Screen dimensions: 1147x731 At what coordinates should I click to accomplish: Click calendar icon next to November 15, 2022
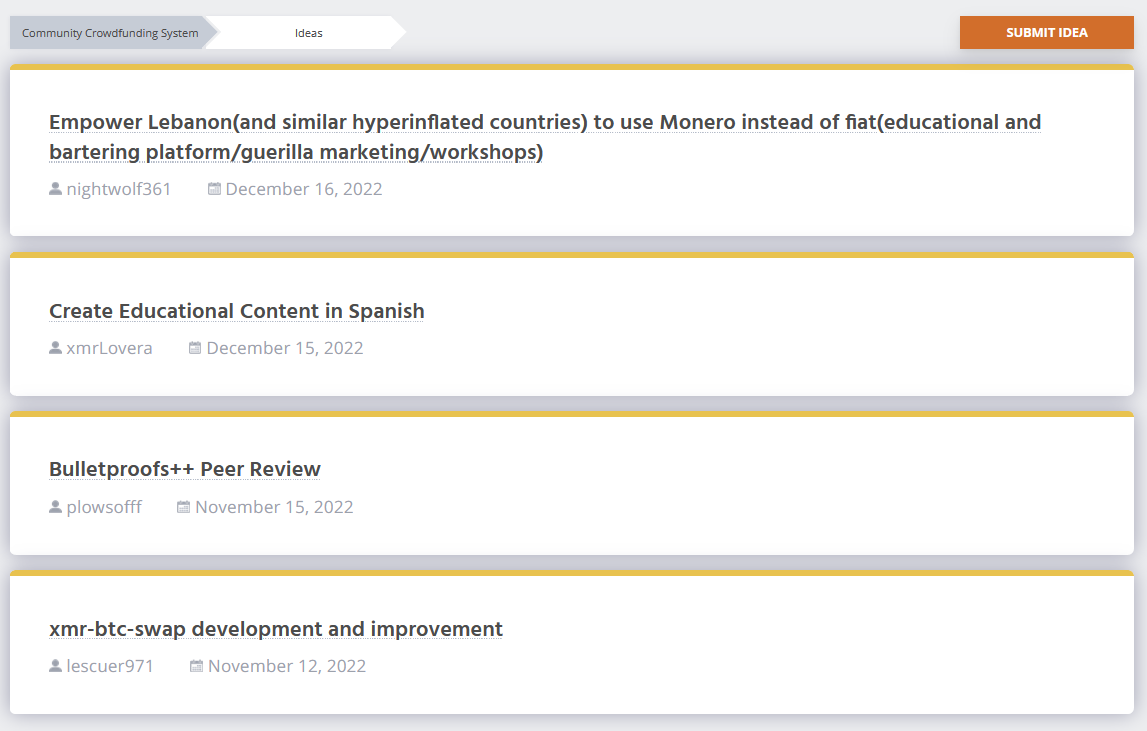(x=184, y=506)
